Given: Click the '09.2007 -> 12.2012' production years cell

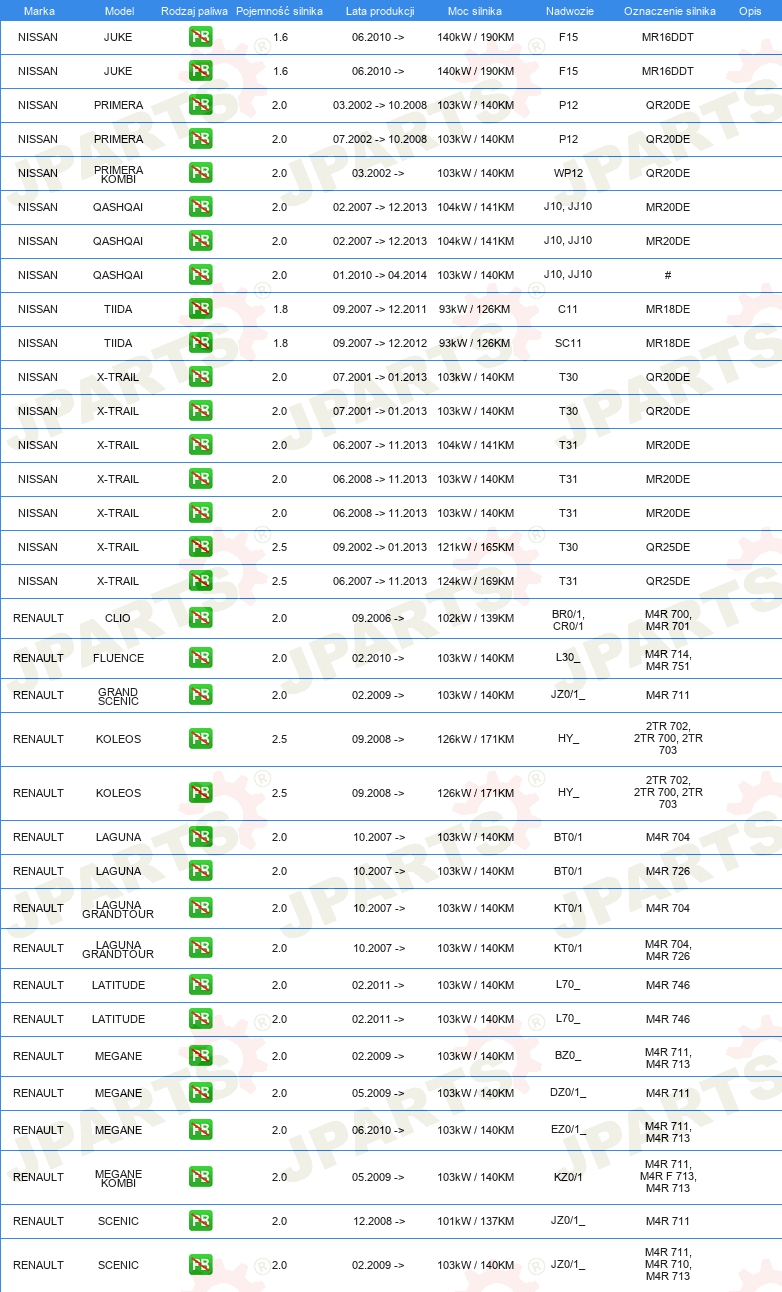Looking at the screenshot, I should (380, 343).
